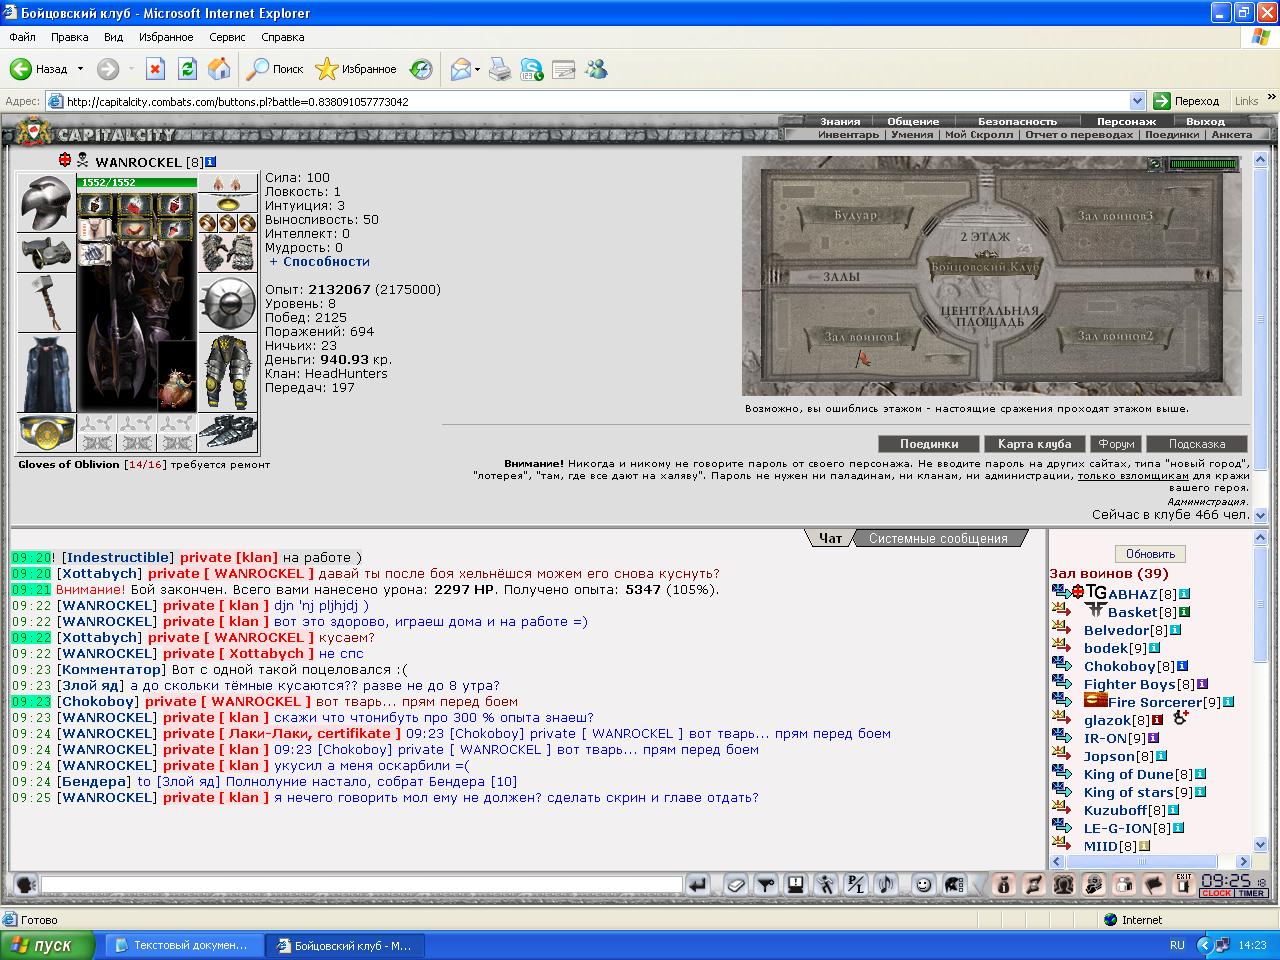Click the smiley emoticons icon in chat toolbar
The image size is (1280, 960).
(x=923, y=884)
